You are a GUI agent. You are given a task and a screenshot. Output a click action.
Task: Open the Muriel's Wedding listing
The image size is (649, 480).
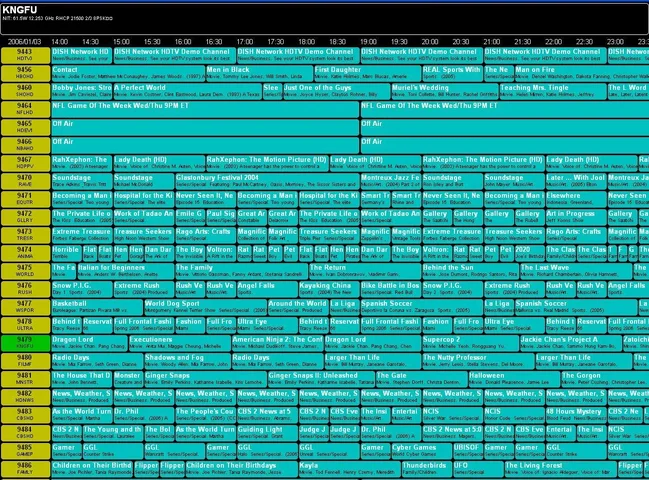[x=445, y=91]
